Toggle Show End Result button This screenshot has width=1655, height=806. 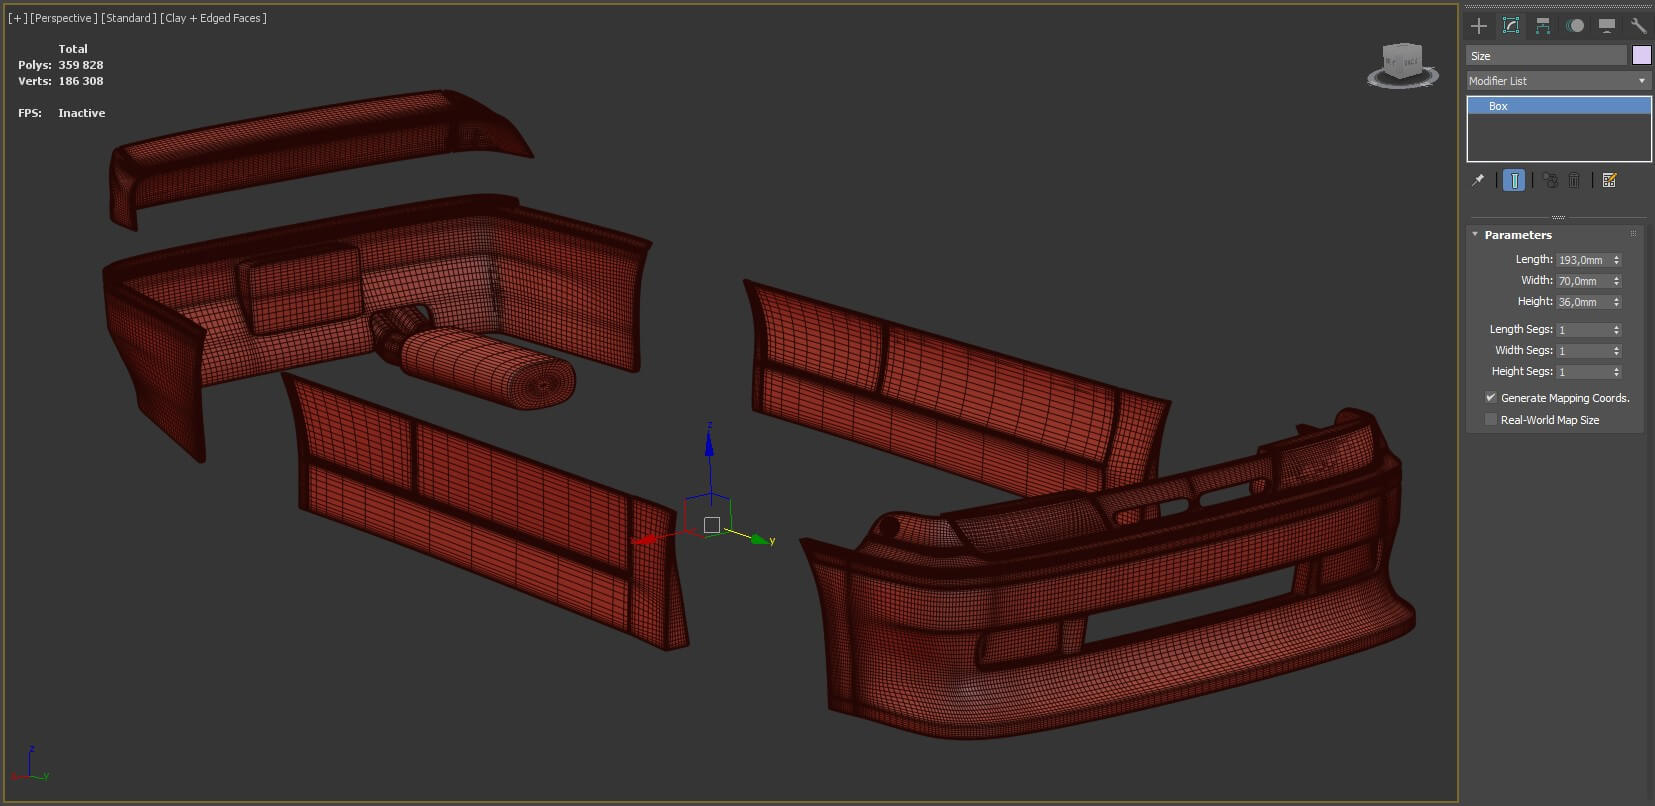pyautogui.click(x=1514, y=180)
